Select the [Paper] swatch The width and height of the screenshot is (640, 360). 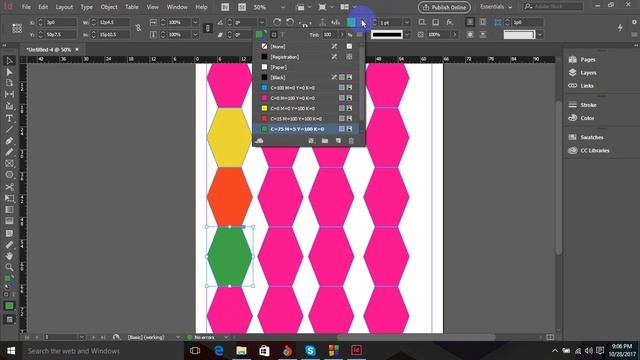307,67
